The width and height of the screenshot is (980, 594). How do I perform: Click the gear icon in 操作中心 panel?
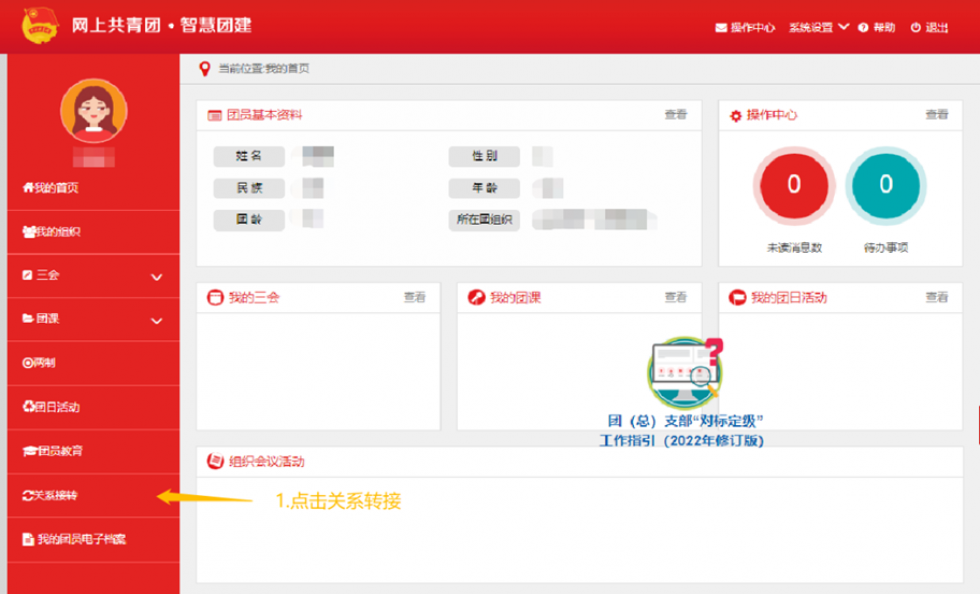tap(736, 116)
